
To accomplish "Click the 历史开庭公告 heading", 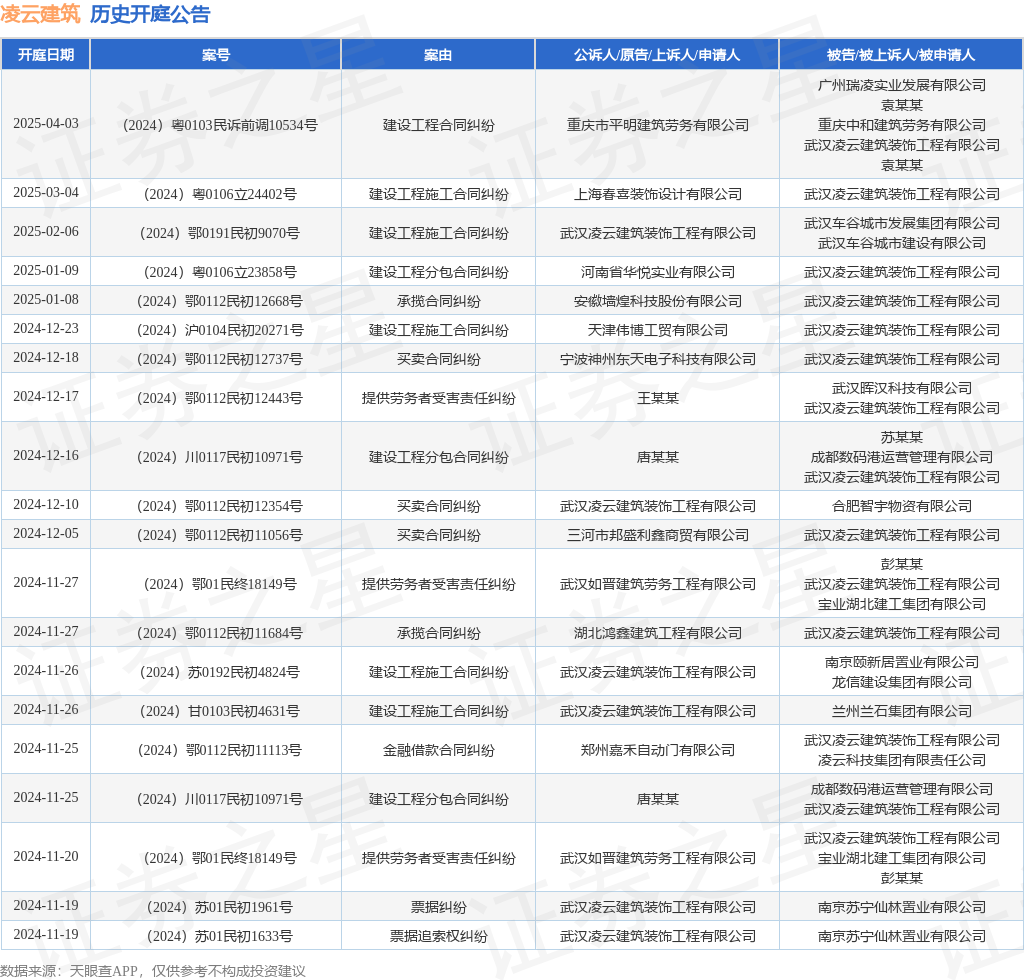I will tap(150, 14).
